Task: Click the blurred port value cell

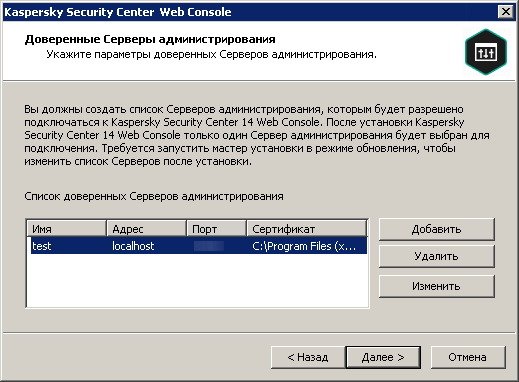Action: (x=209, y=246)
